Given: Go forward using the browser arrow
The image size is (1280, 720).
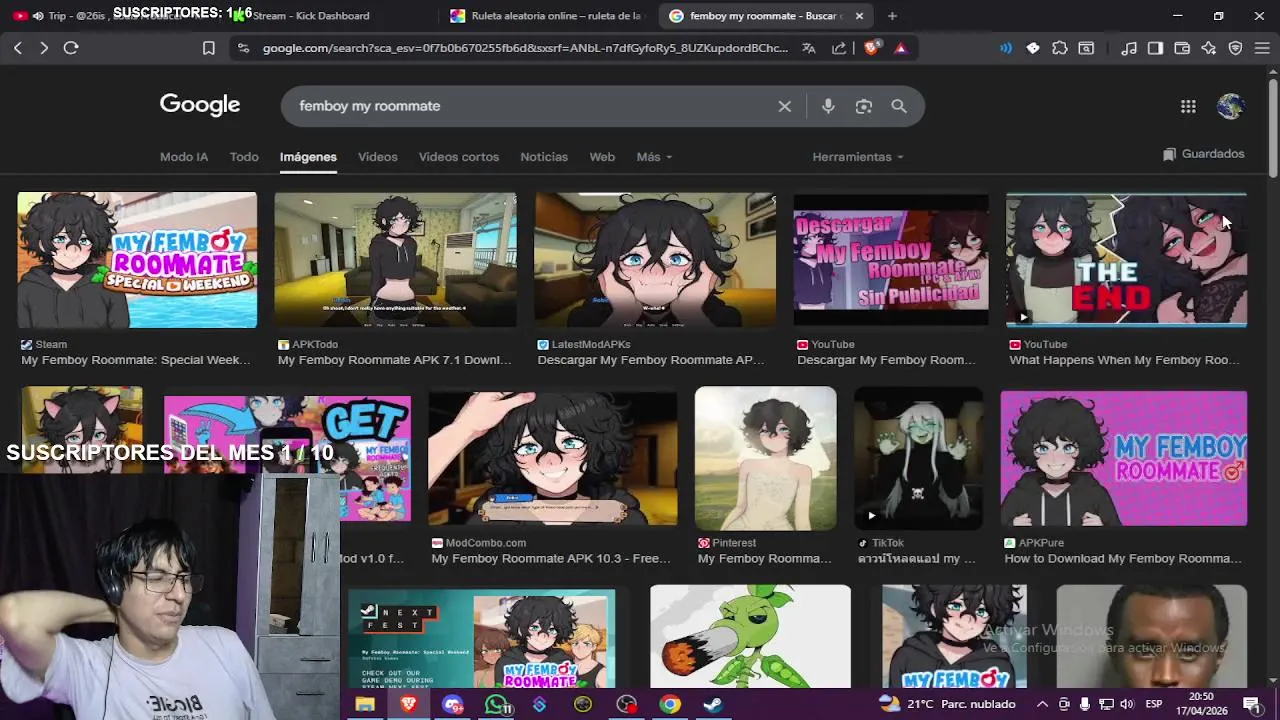Looking at the screenshot, I should [44, 48].
